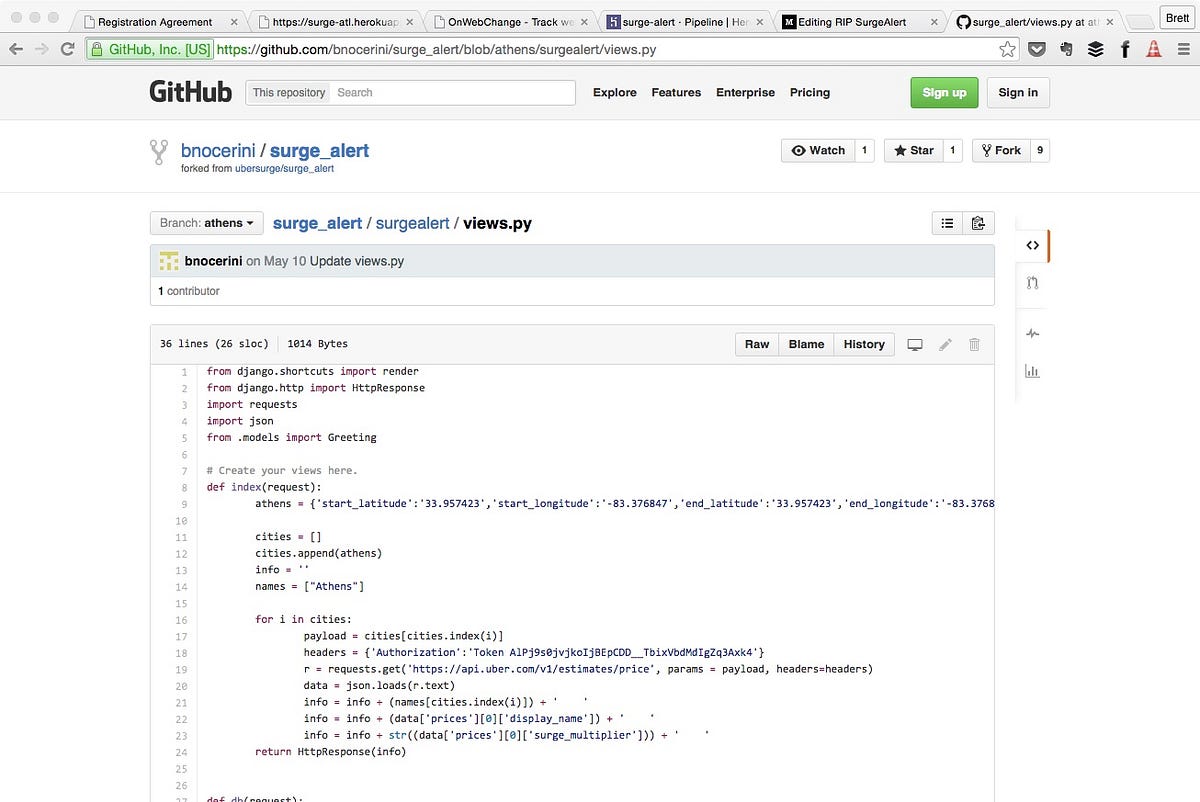Click the orange cone extension icon

1153,49
